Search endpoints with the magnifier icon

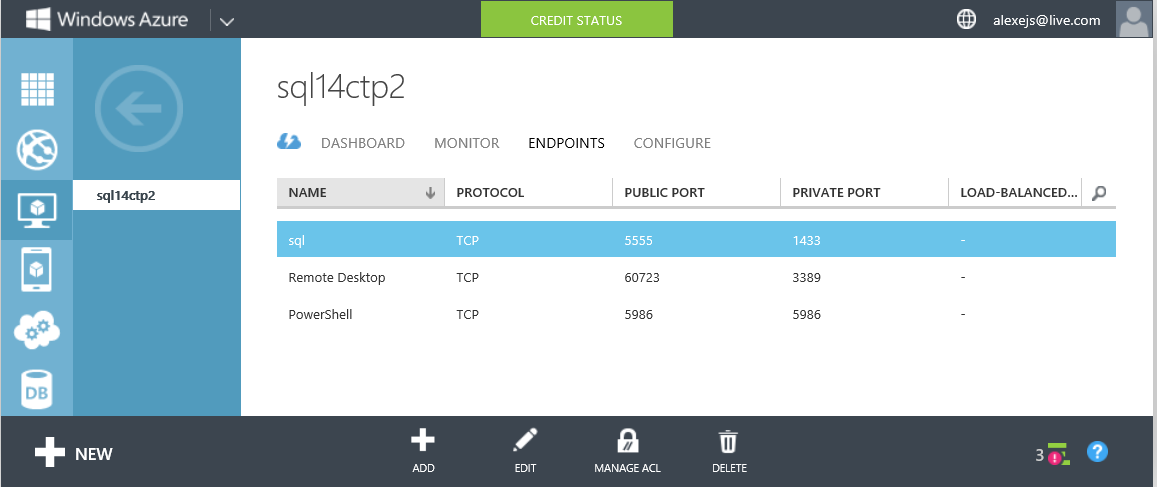point(1099,193)
